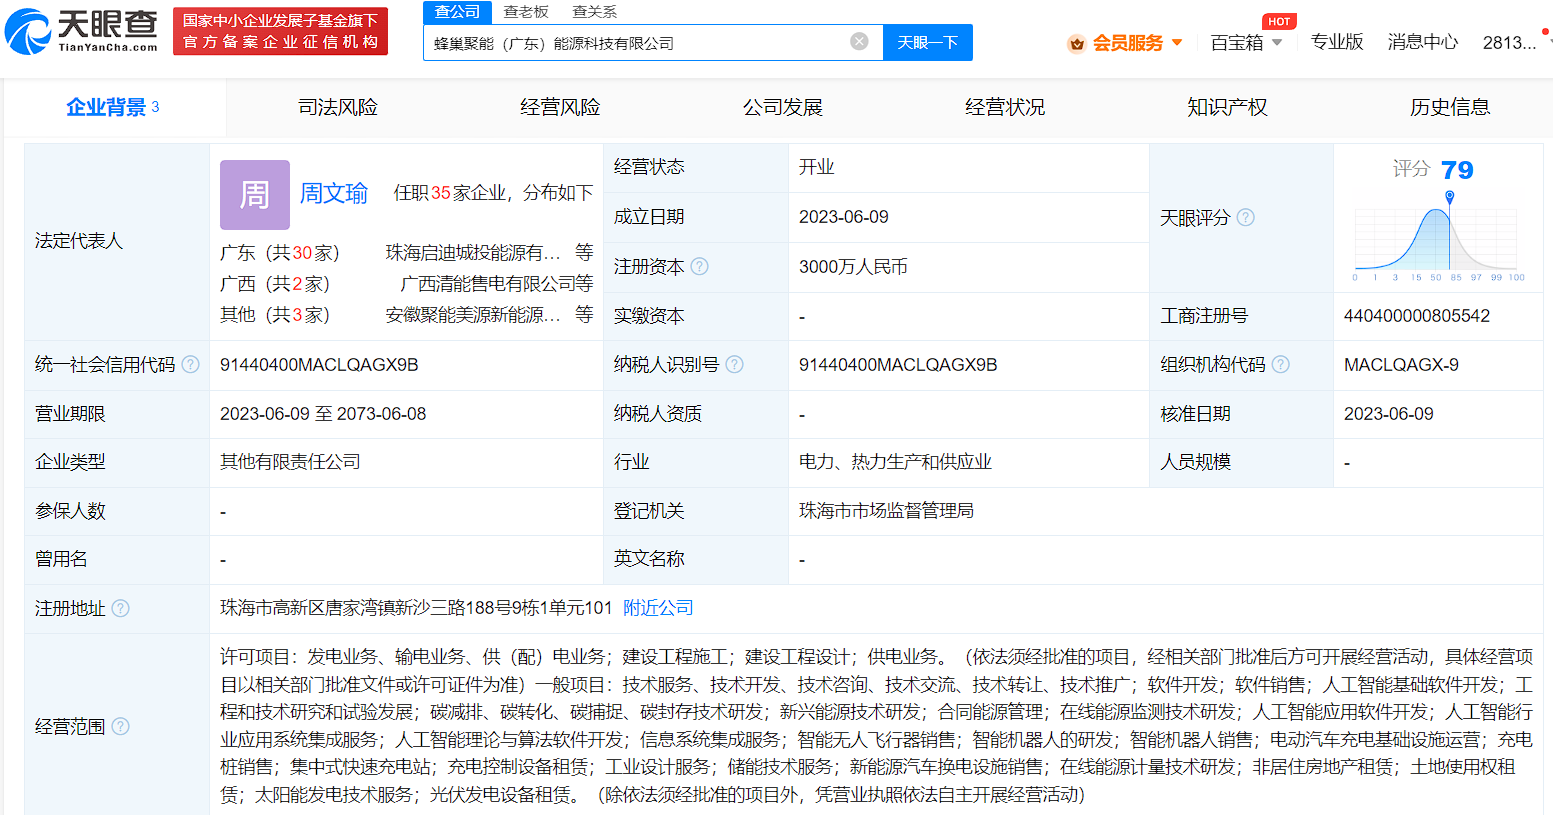Click the 天眼一下 search button
1553x815 pixels.
(x=928, y=42)
